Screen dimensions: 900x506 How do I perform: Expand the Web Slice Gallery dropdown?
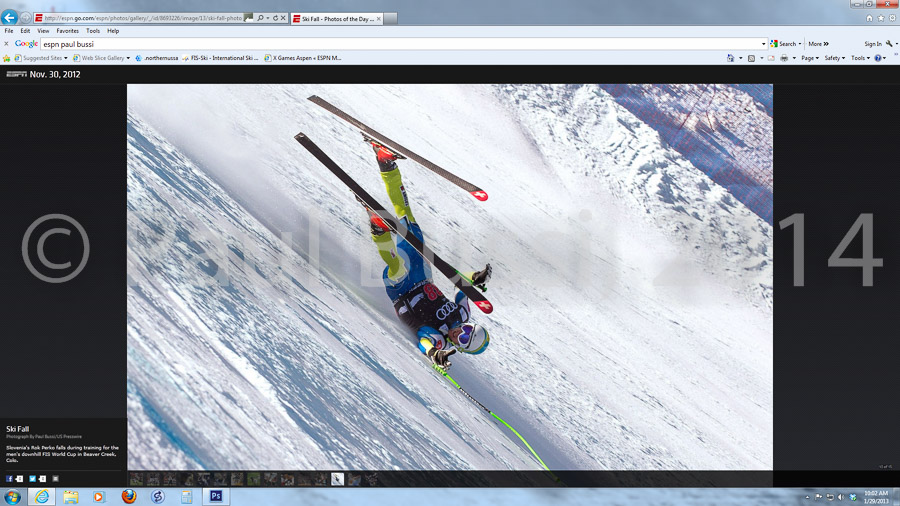tap(128, 58)
